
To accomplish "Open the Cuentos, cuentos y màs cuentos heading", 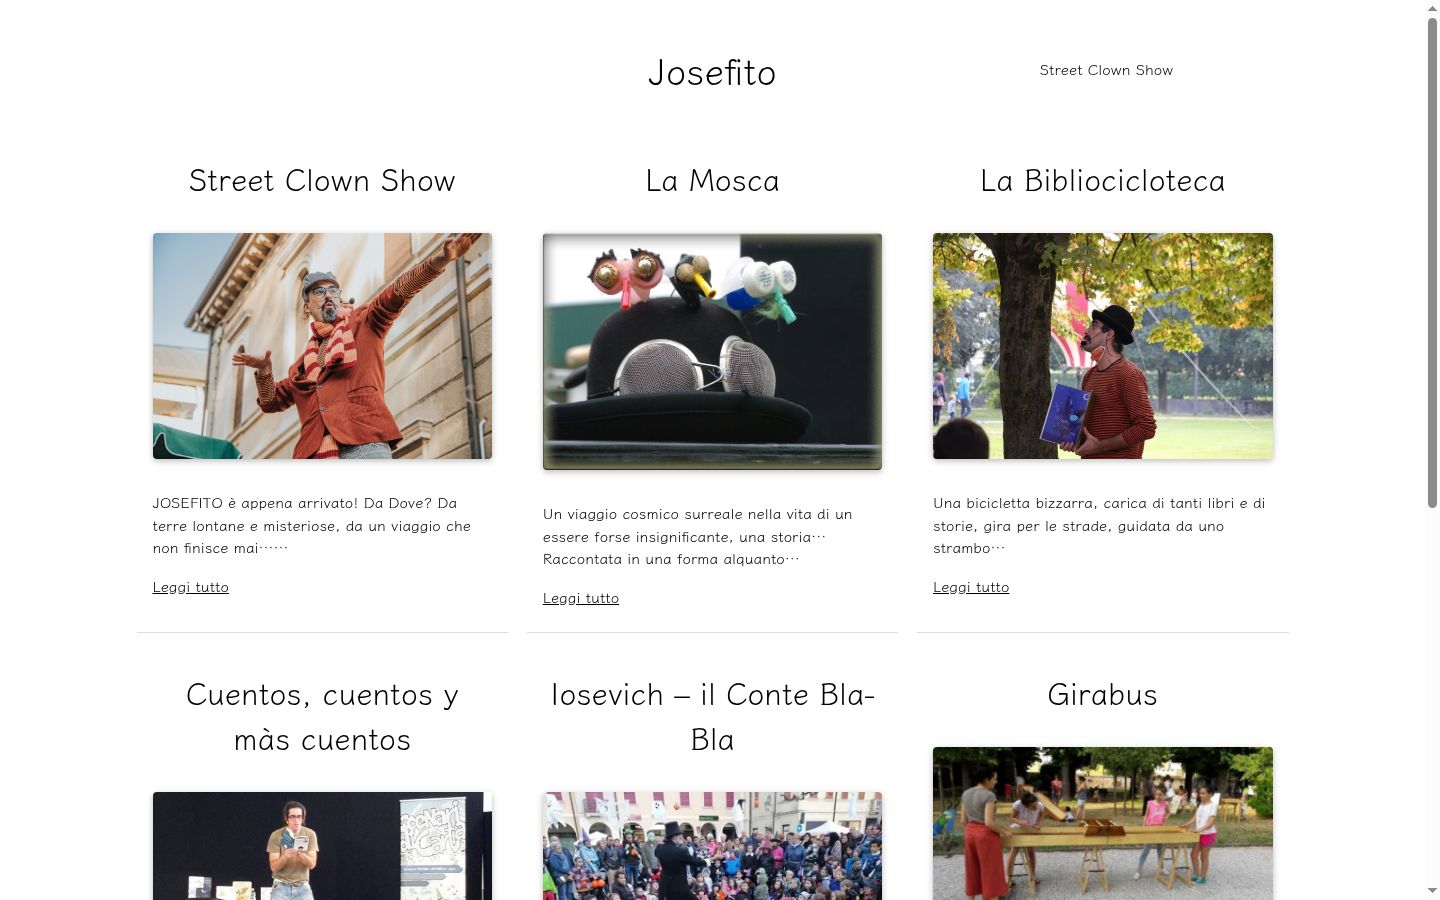I will (322, 717).
